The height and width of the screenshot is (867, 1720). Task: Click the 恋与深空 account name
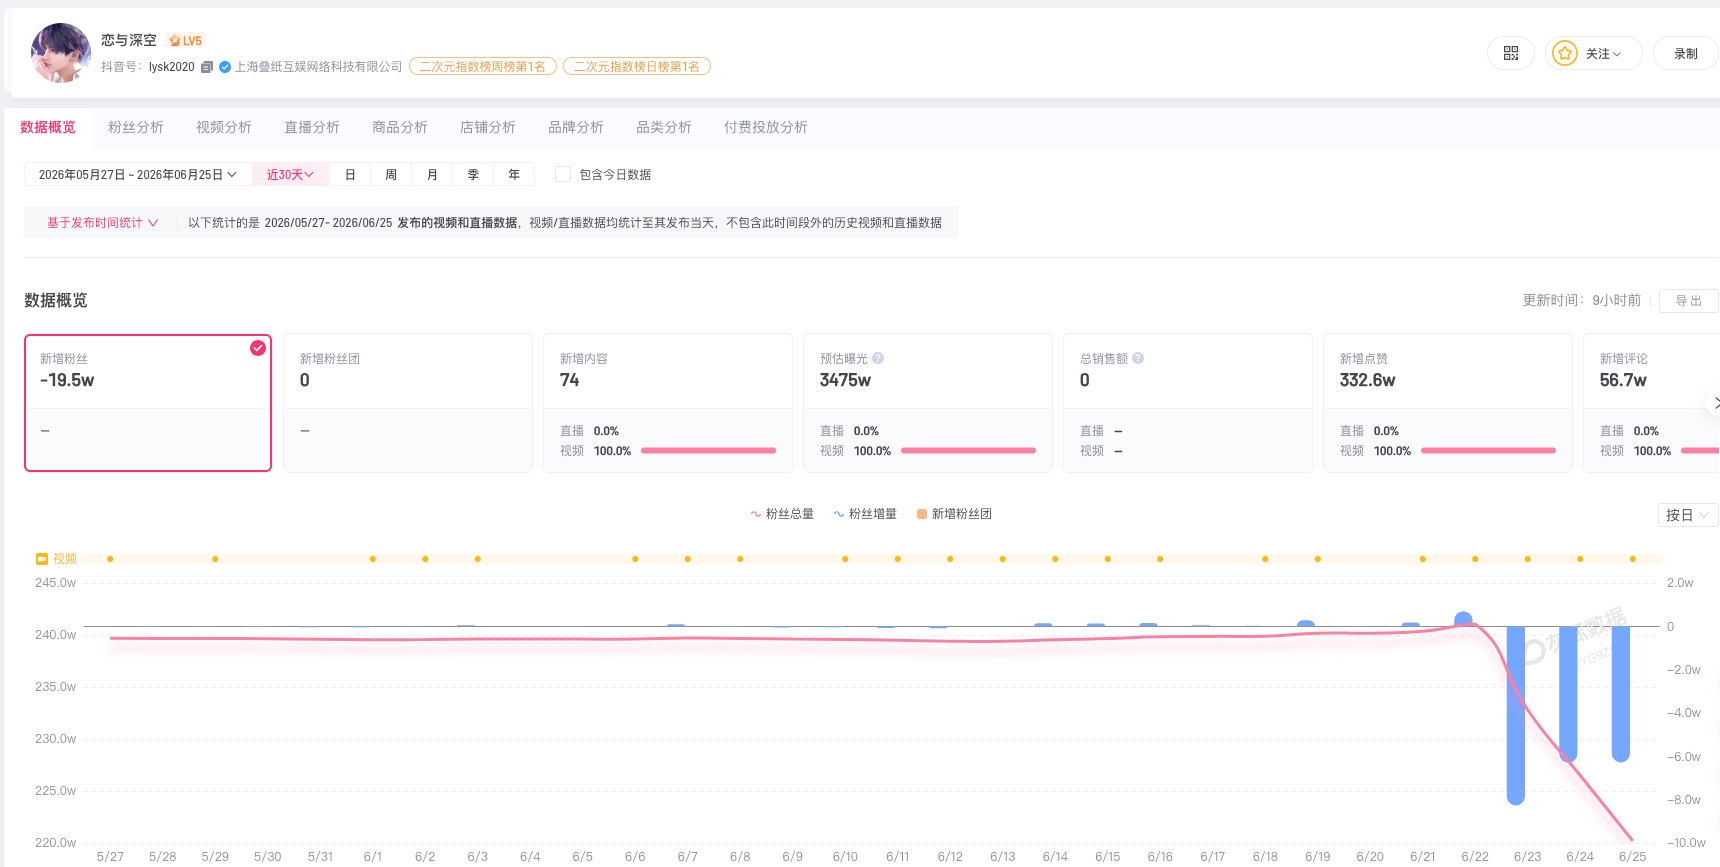(129, 40)
